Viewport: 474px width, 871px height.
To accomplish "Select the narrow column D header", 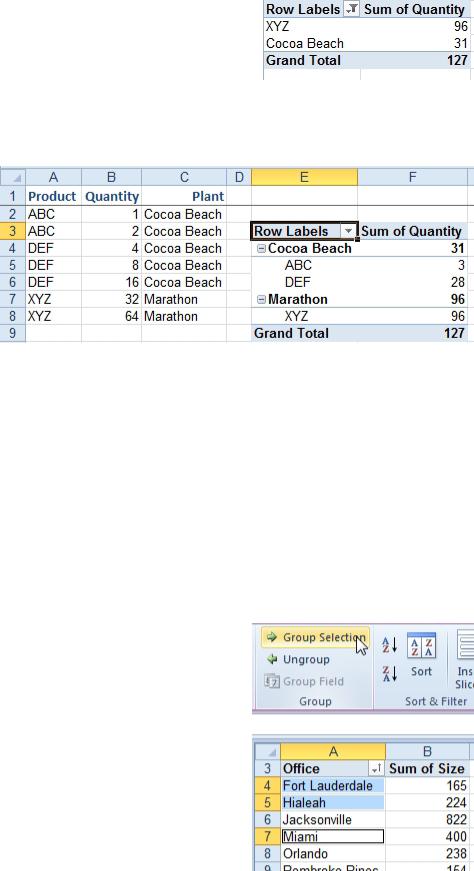I will coord(239,177).
